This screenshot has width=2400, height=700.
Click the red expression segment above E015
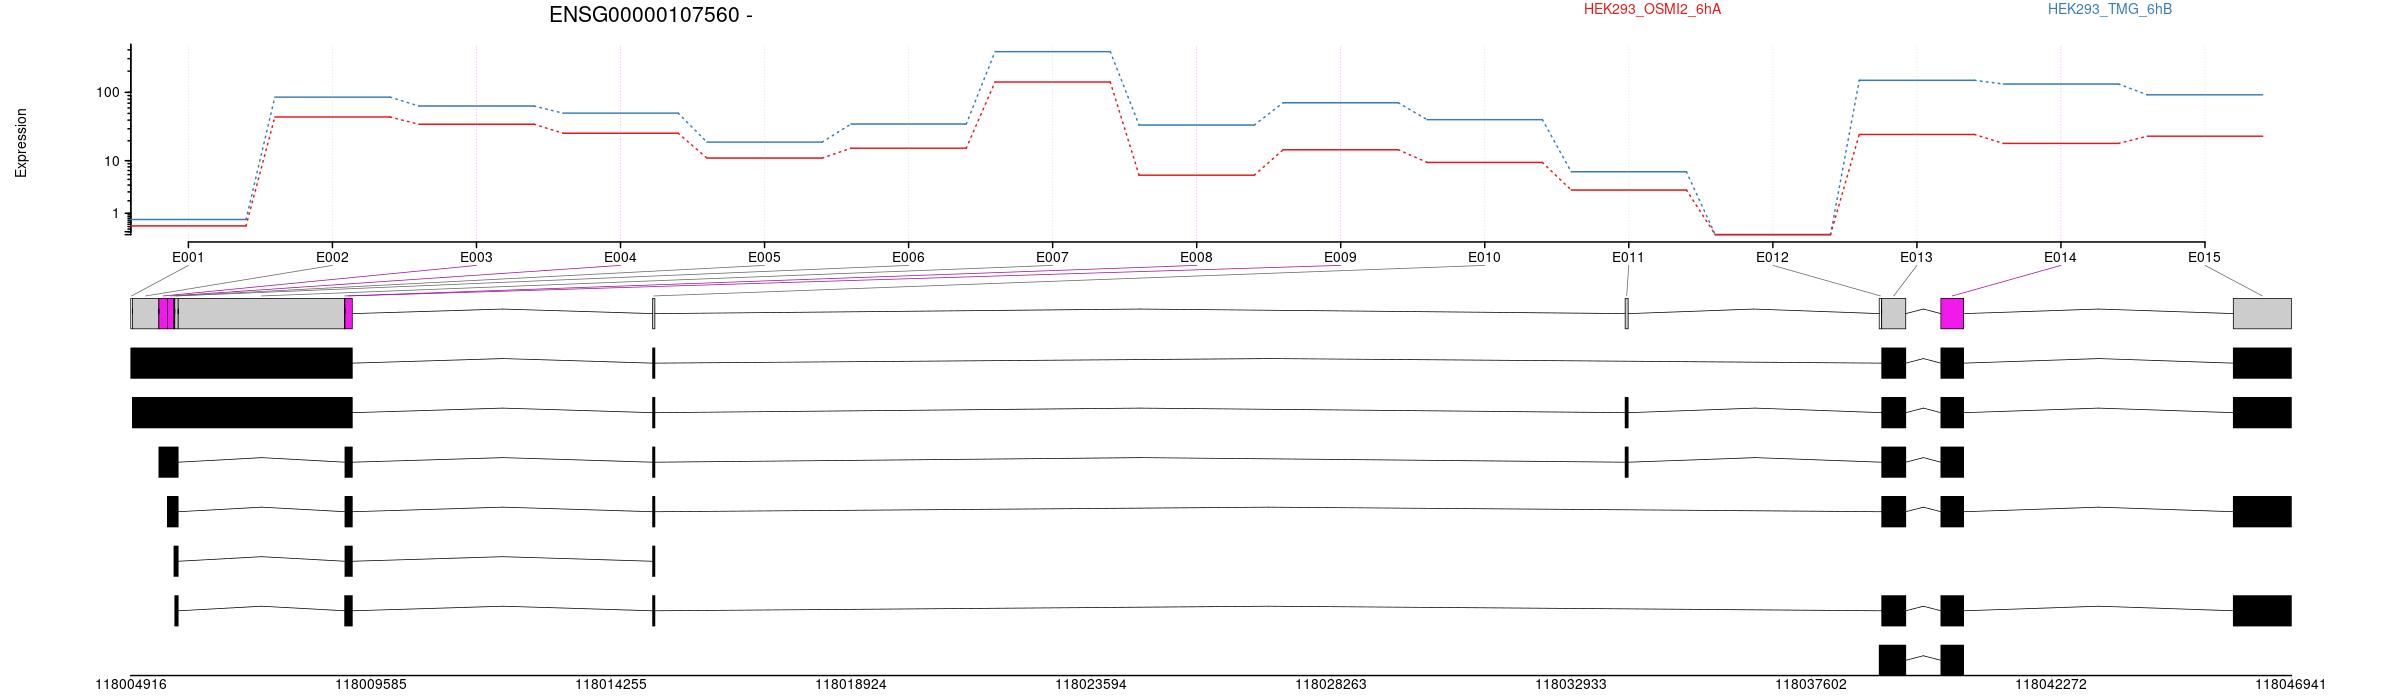[x=2204, y=136]
